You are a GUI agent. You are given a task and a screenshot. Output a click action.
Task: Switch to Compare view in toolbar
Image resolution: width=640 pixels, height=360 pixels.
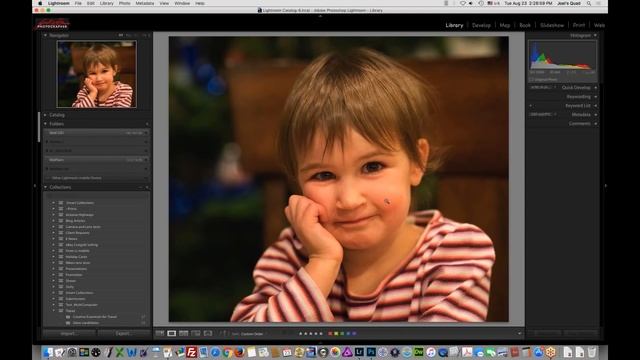184,333
